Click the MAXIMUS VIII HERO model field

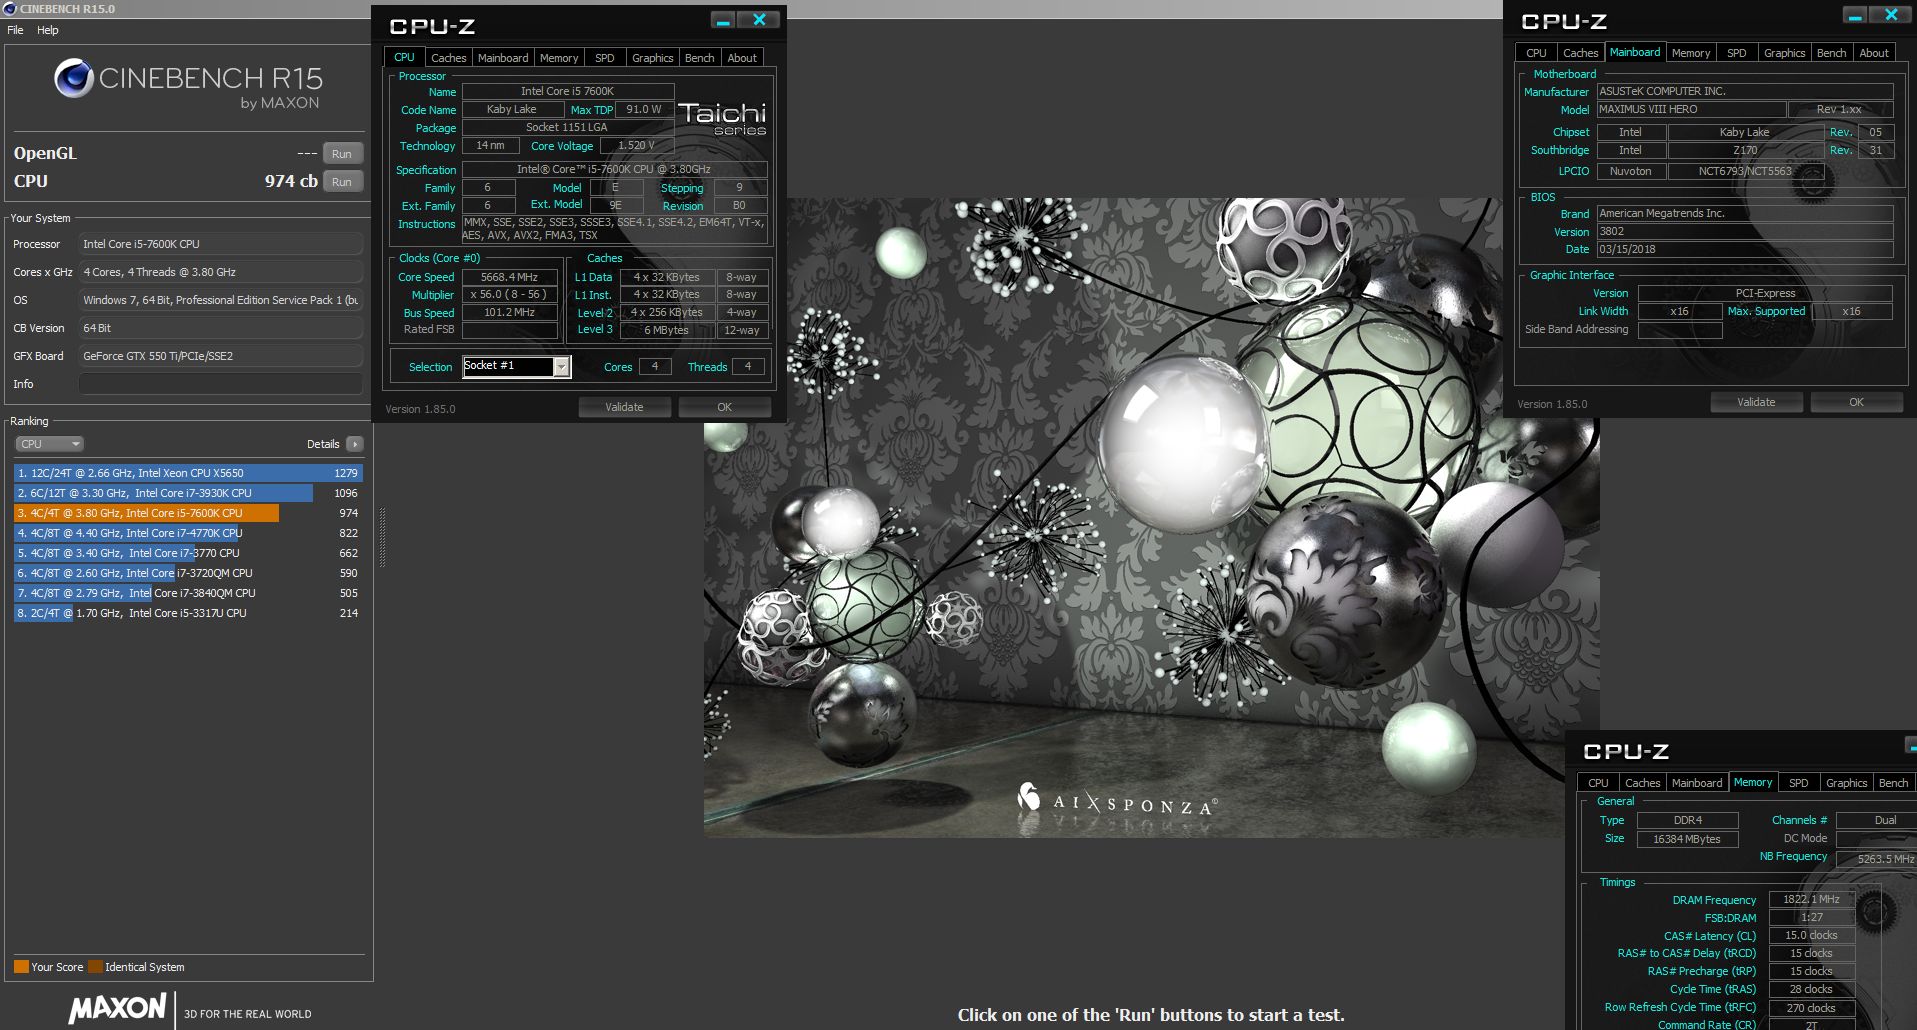pyautogui.click(x=1691, y=109)
